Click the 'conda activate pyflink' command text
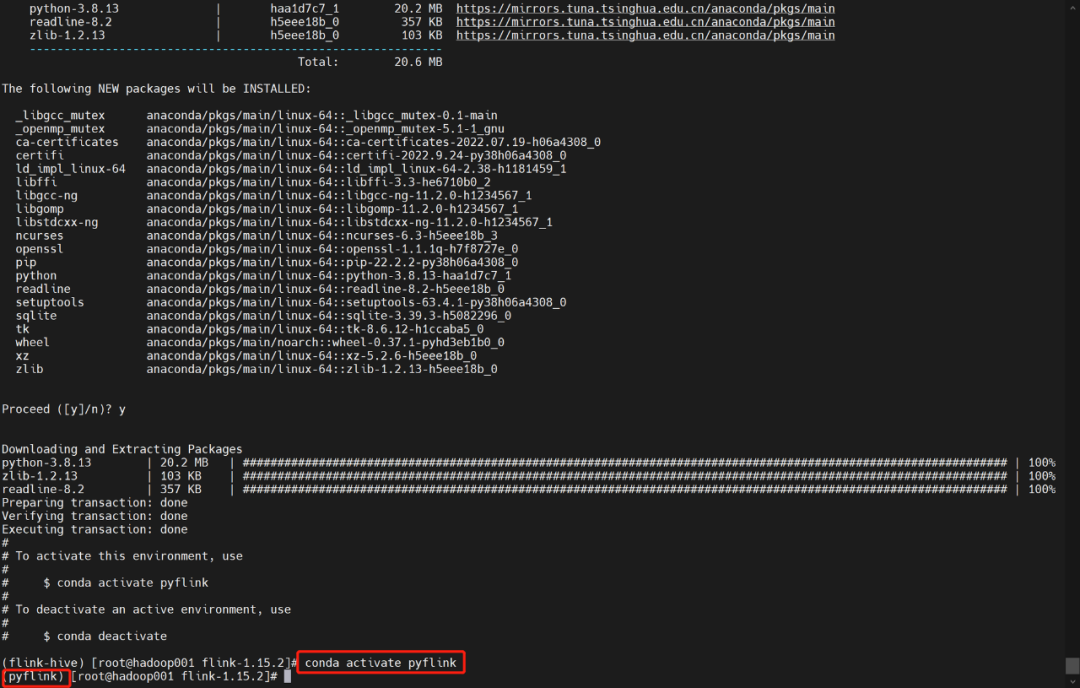1080x688 pixels. (381, 663)
